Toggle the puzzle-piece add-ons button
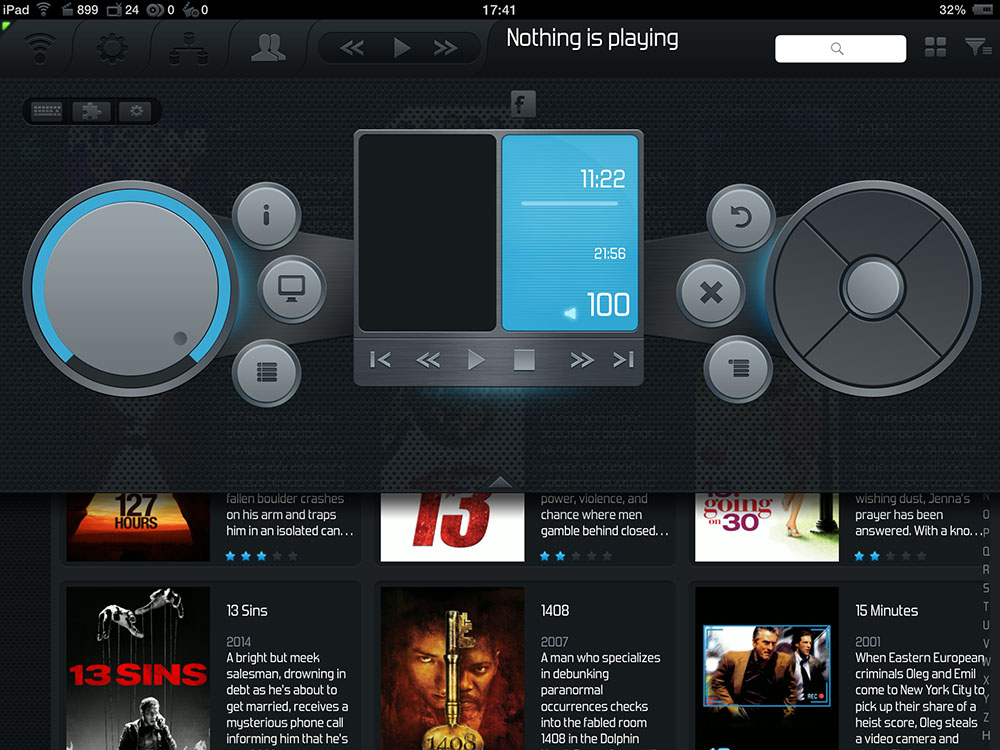This screenshot has width=1000, height=750. coord(92,111)
